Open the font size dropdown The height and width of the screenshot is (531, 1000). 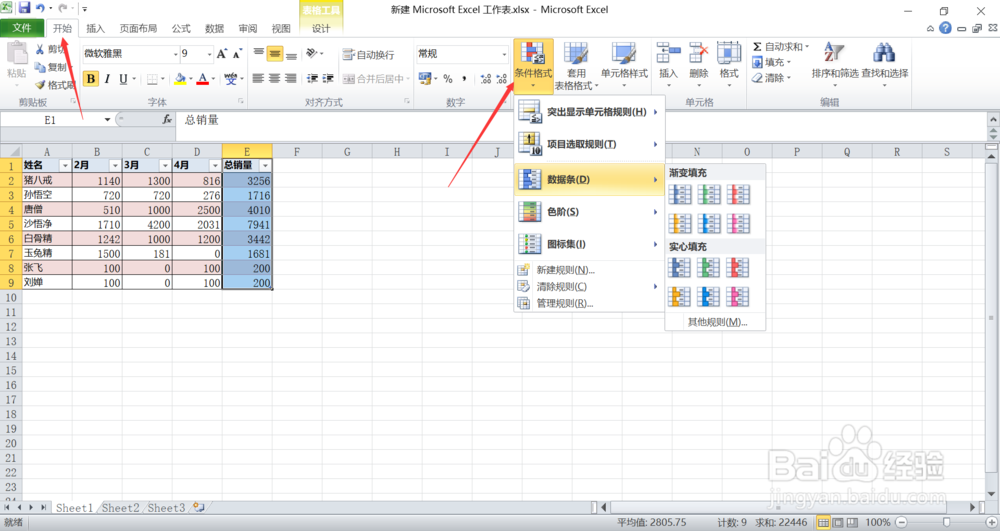tap(209, 54)
